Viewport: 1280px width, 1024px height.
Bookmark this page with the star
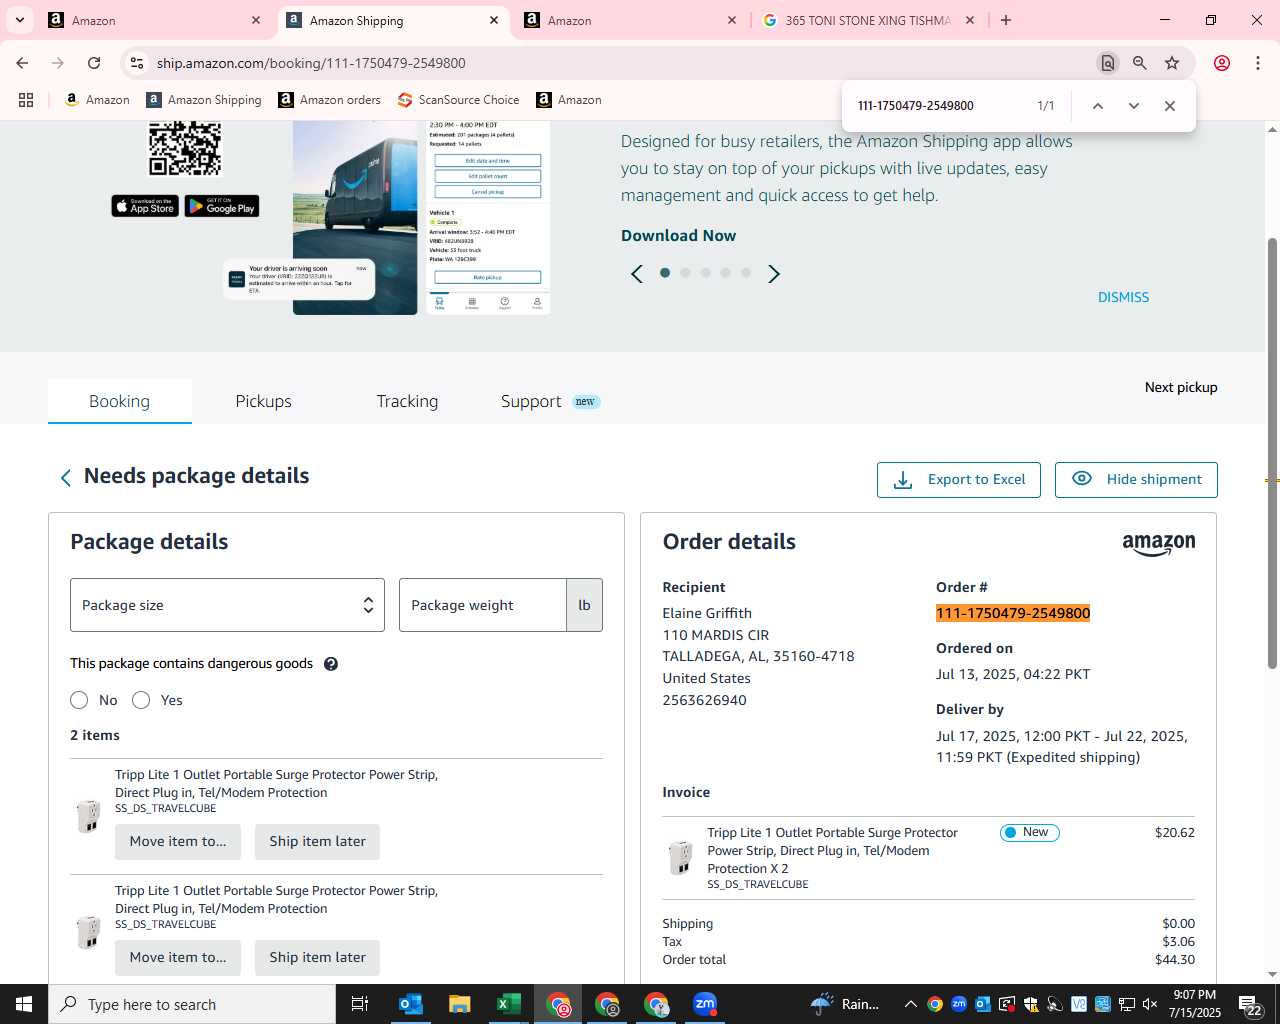tap(1172, 63)
